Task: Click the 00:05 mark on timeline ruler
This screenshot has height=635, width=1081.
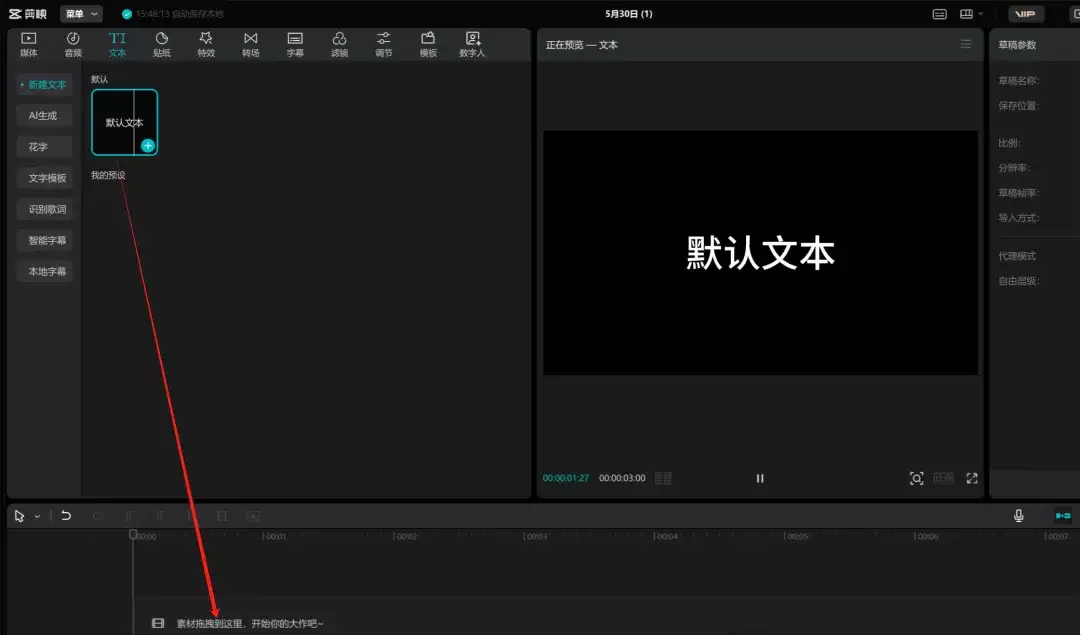Action: pyautogui.click(x=796, y=536)
